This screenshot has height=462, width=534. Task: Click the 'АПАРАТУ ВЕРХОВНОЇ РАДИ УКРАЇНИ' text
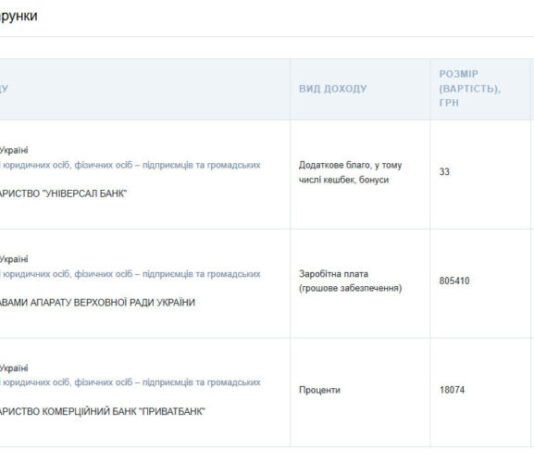pyautogui.click(x=112, y=303)
